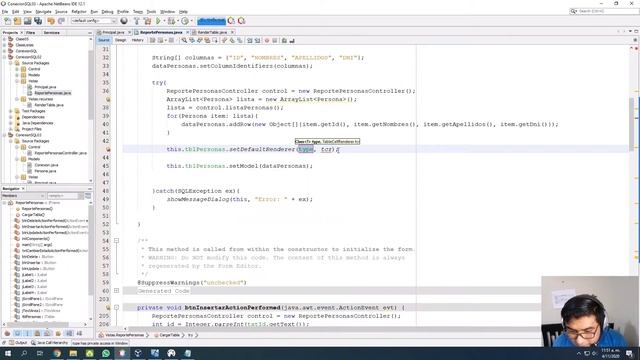640x360 pixels.
Task: Switch to the RenderTable.java editor tab
Action: point(212,32)
